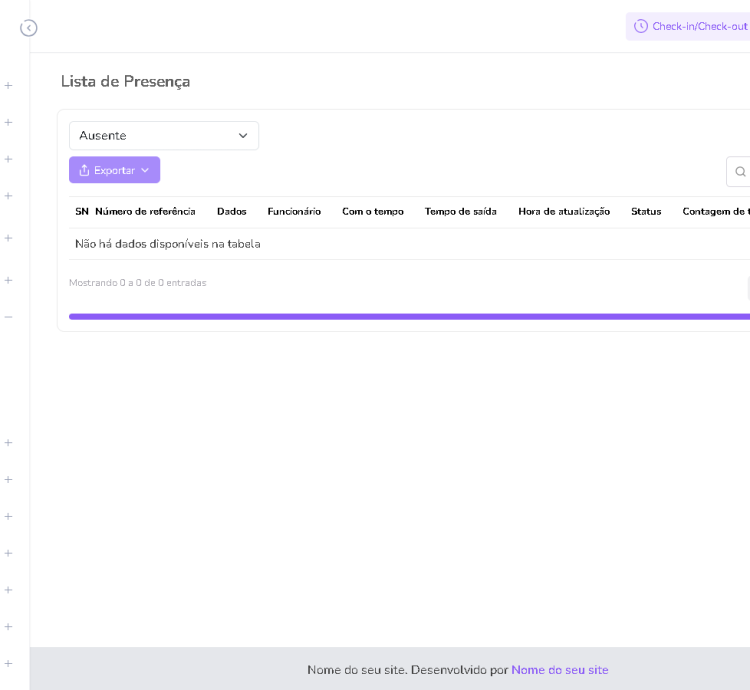Click the upload icon on Exportar button
This screenshot has height=690, width=750.
click(x=84, y=170)
